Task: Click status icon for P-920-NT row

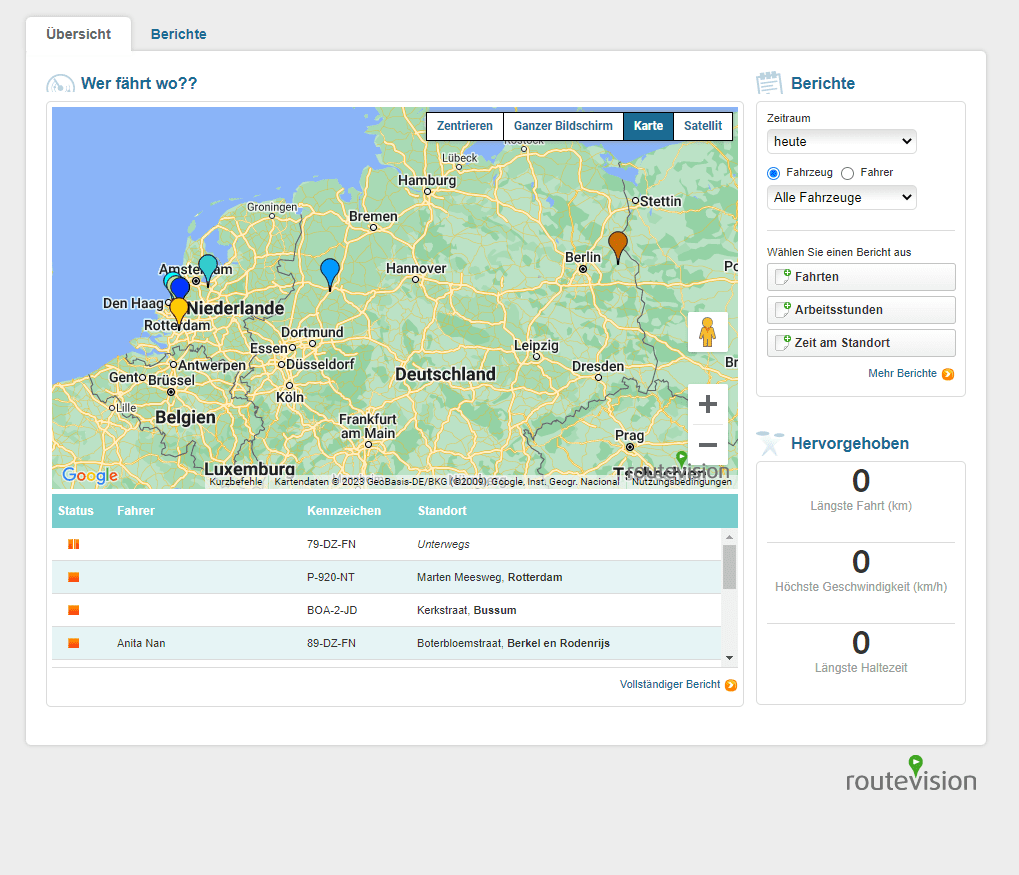Action: [73, 577]
